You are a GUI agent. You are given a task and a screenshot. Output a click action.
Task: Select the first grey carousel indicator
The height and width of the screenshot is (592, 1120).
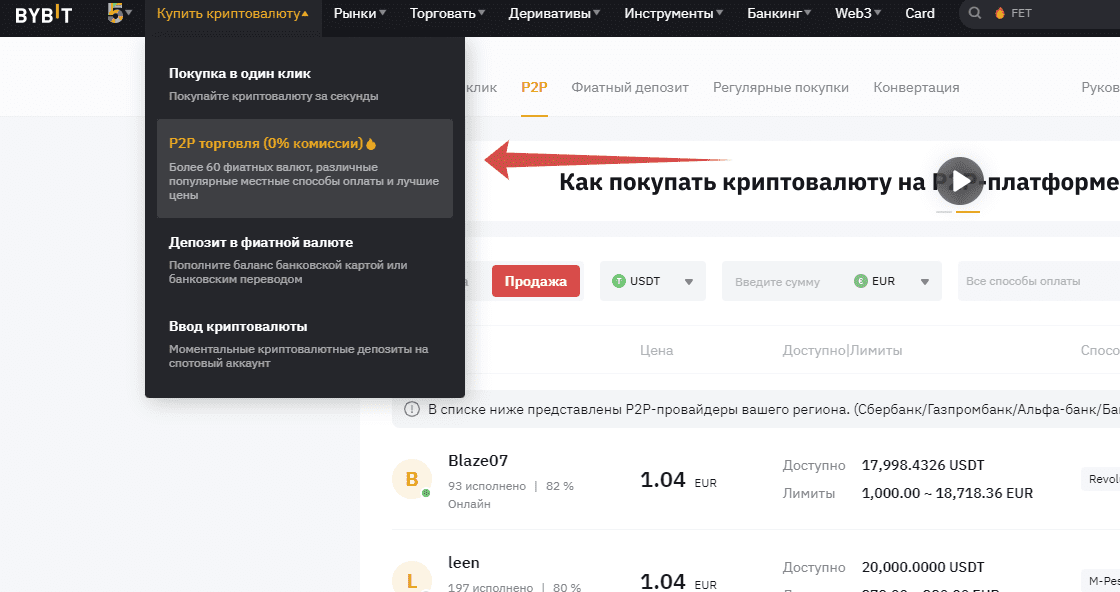pyautogui.click(x=944, y=212)
